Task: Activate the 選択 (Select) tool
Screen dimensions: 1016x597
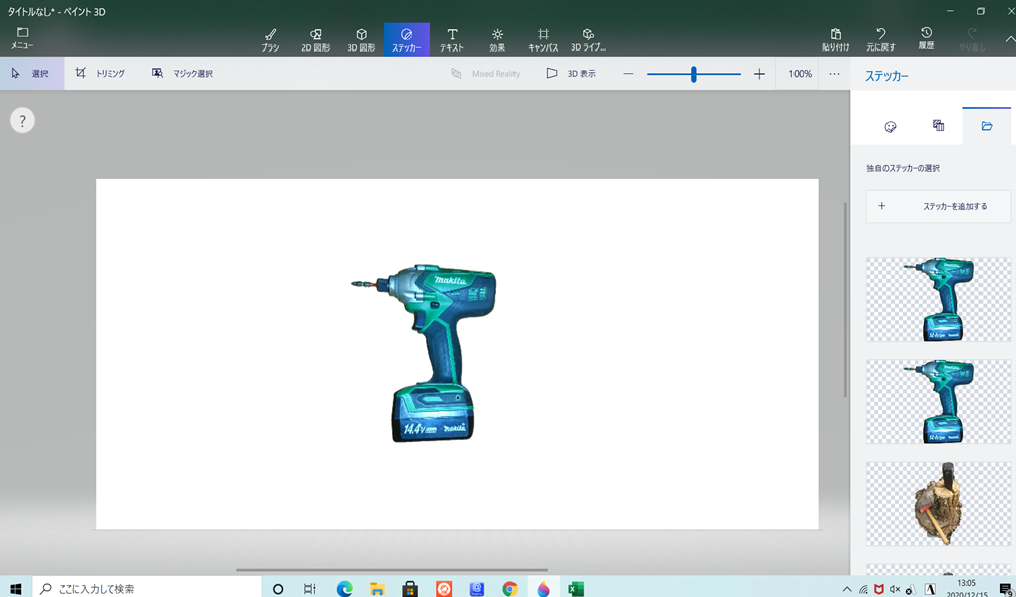Action: point(32,73)
